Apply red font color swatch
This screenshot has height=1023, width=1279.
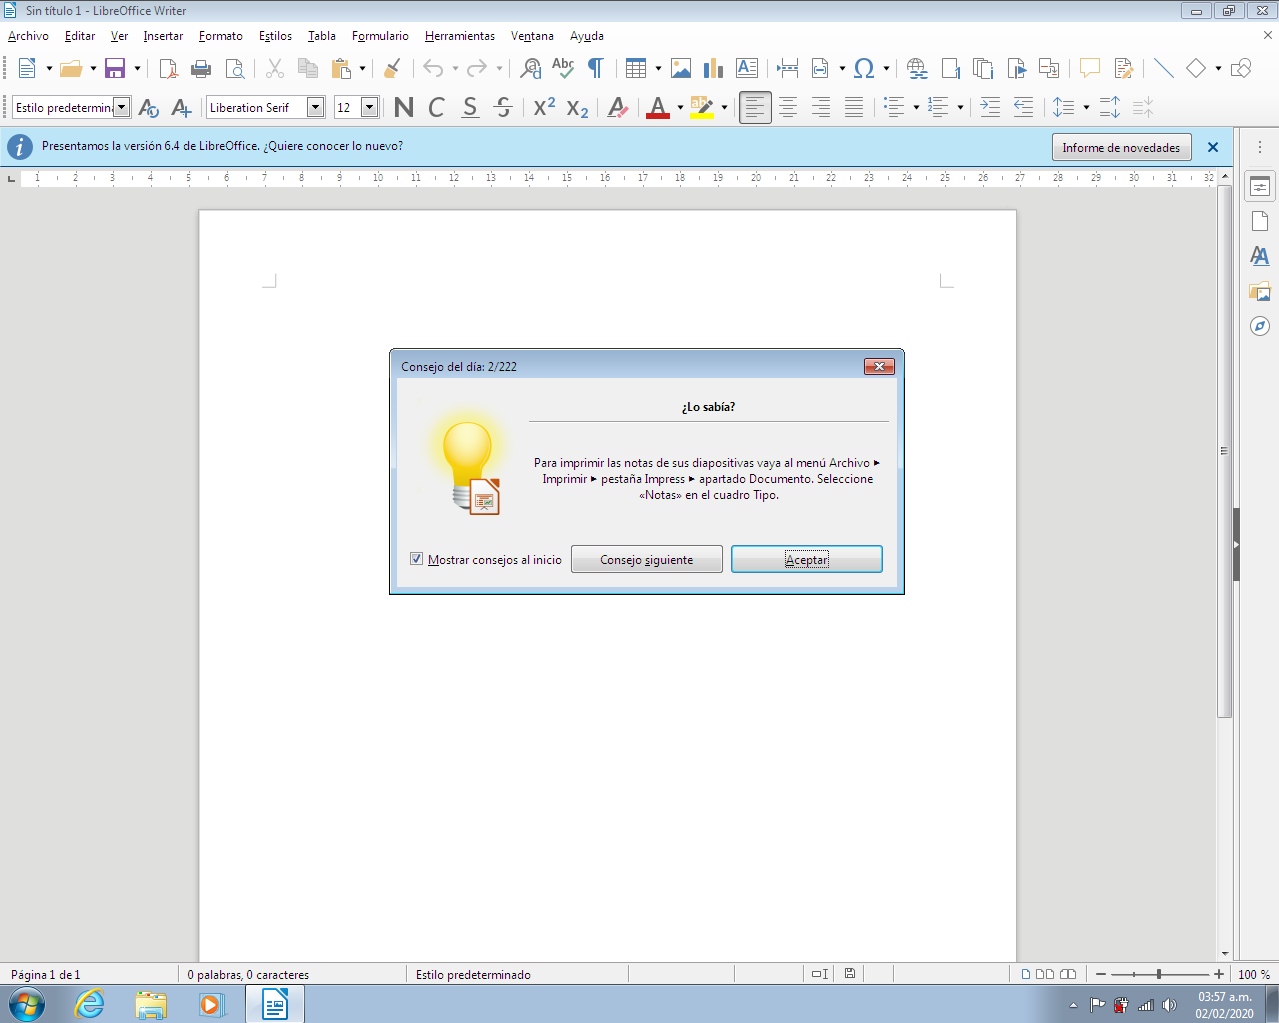pos(658,107)
